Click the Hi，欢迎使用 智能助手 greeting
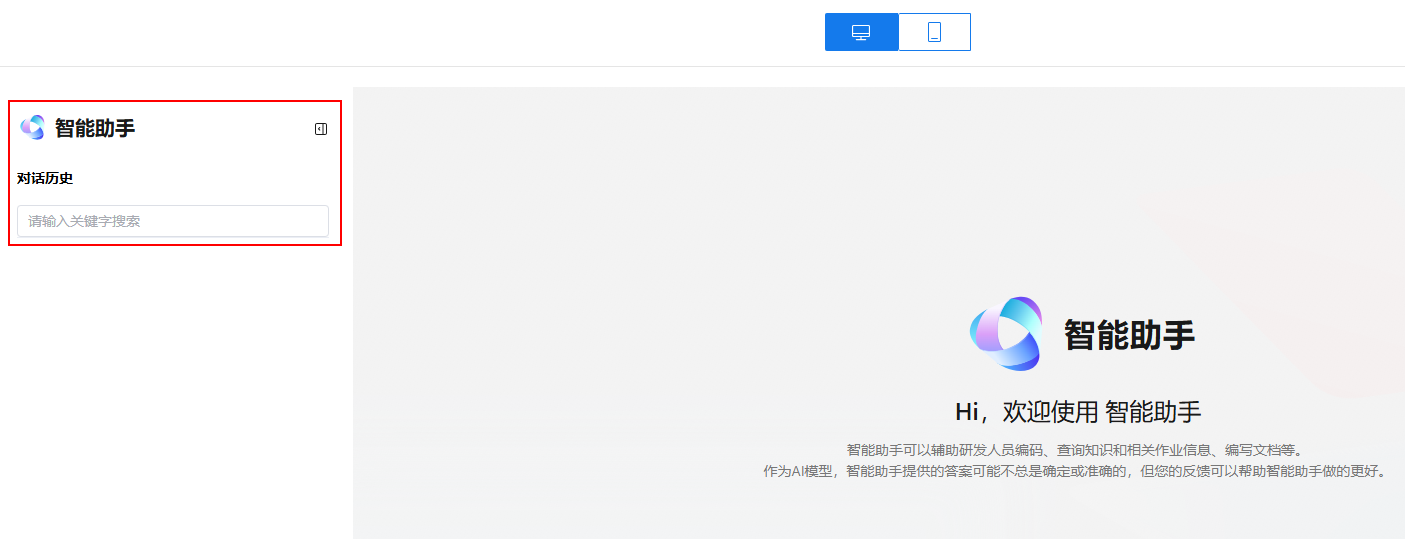Image resolution: width=1405 pixels, height=539 pixels. (x=1078, y=411)
